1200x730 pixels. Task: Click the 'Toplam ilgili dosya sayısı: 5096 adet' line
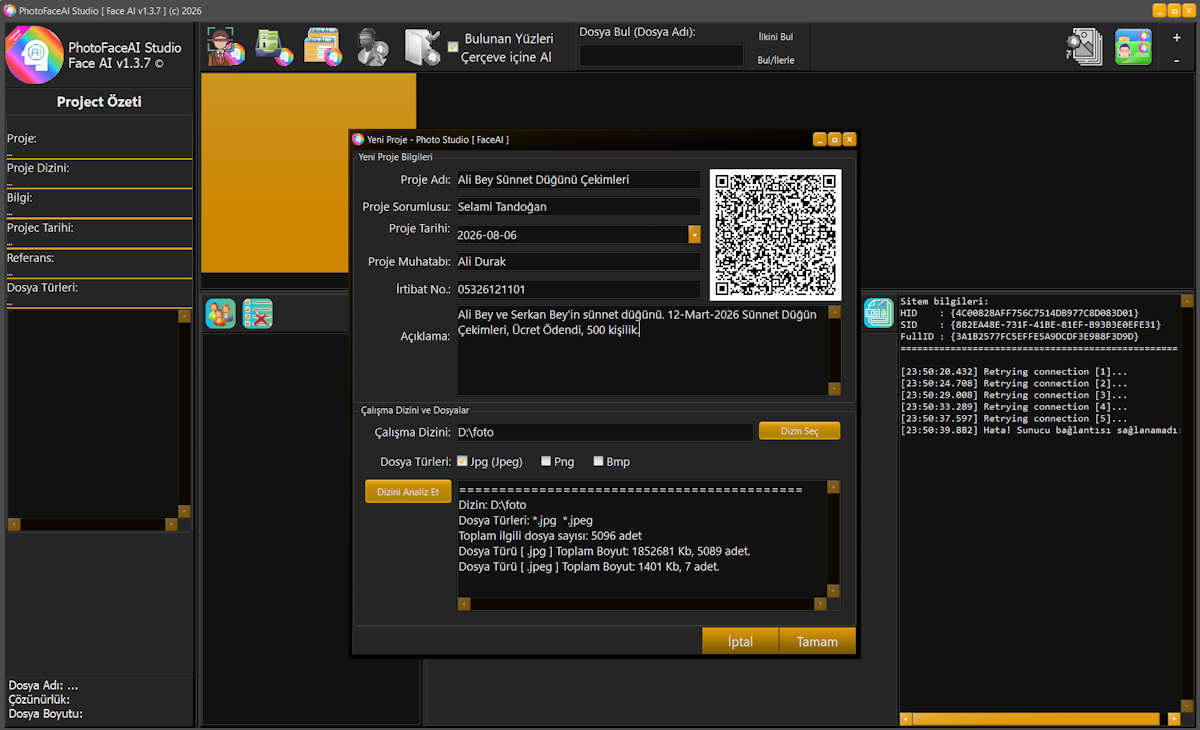[550, 535]
